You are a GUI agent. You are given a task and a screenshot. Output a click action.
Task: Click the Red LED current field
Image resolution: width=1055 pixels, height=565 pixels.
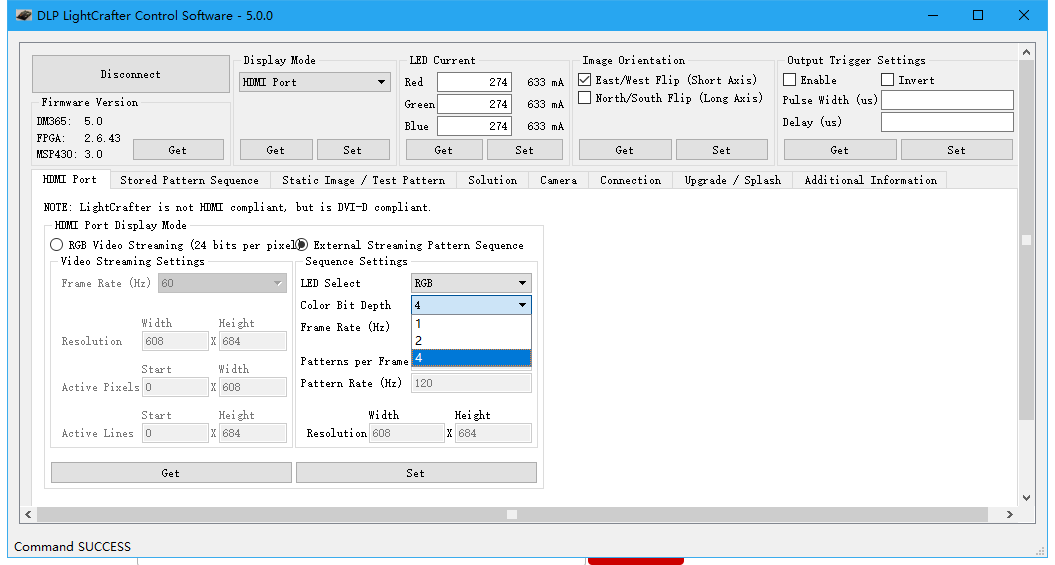(474, 82)
